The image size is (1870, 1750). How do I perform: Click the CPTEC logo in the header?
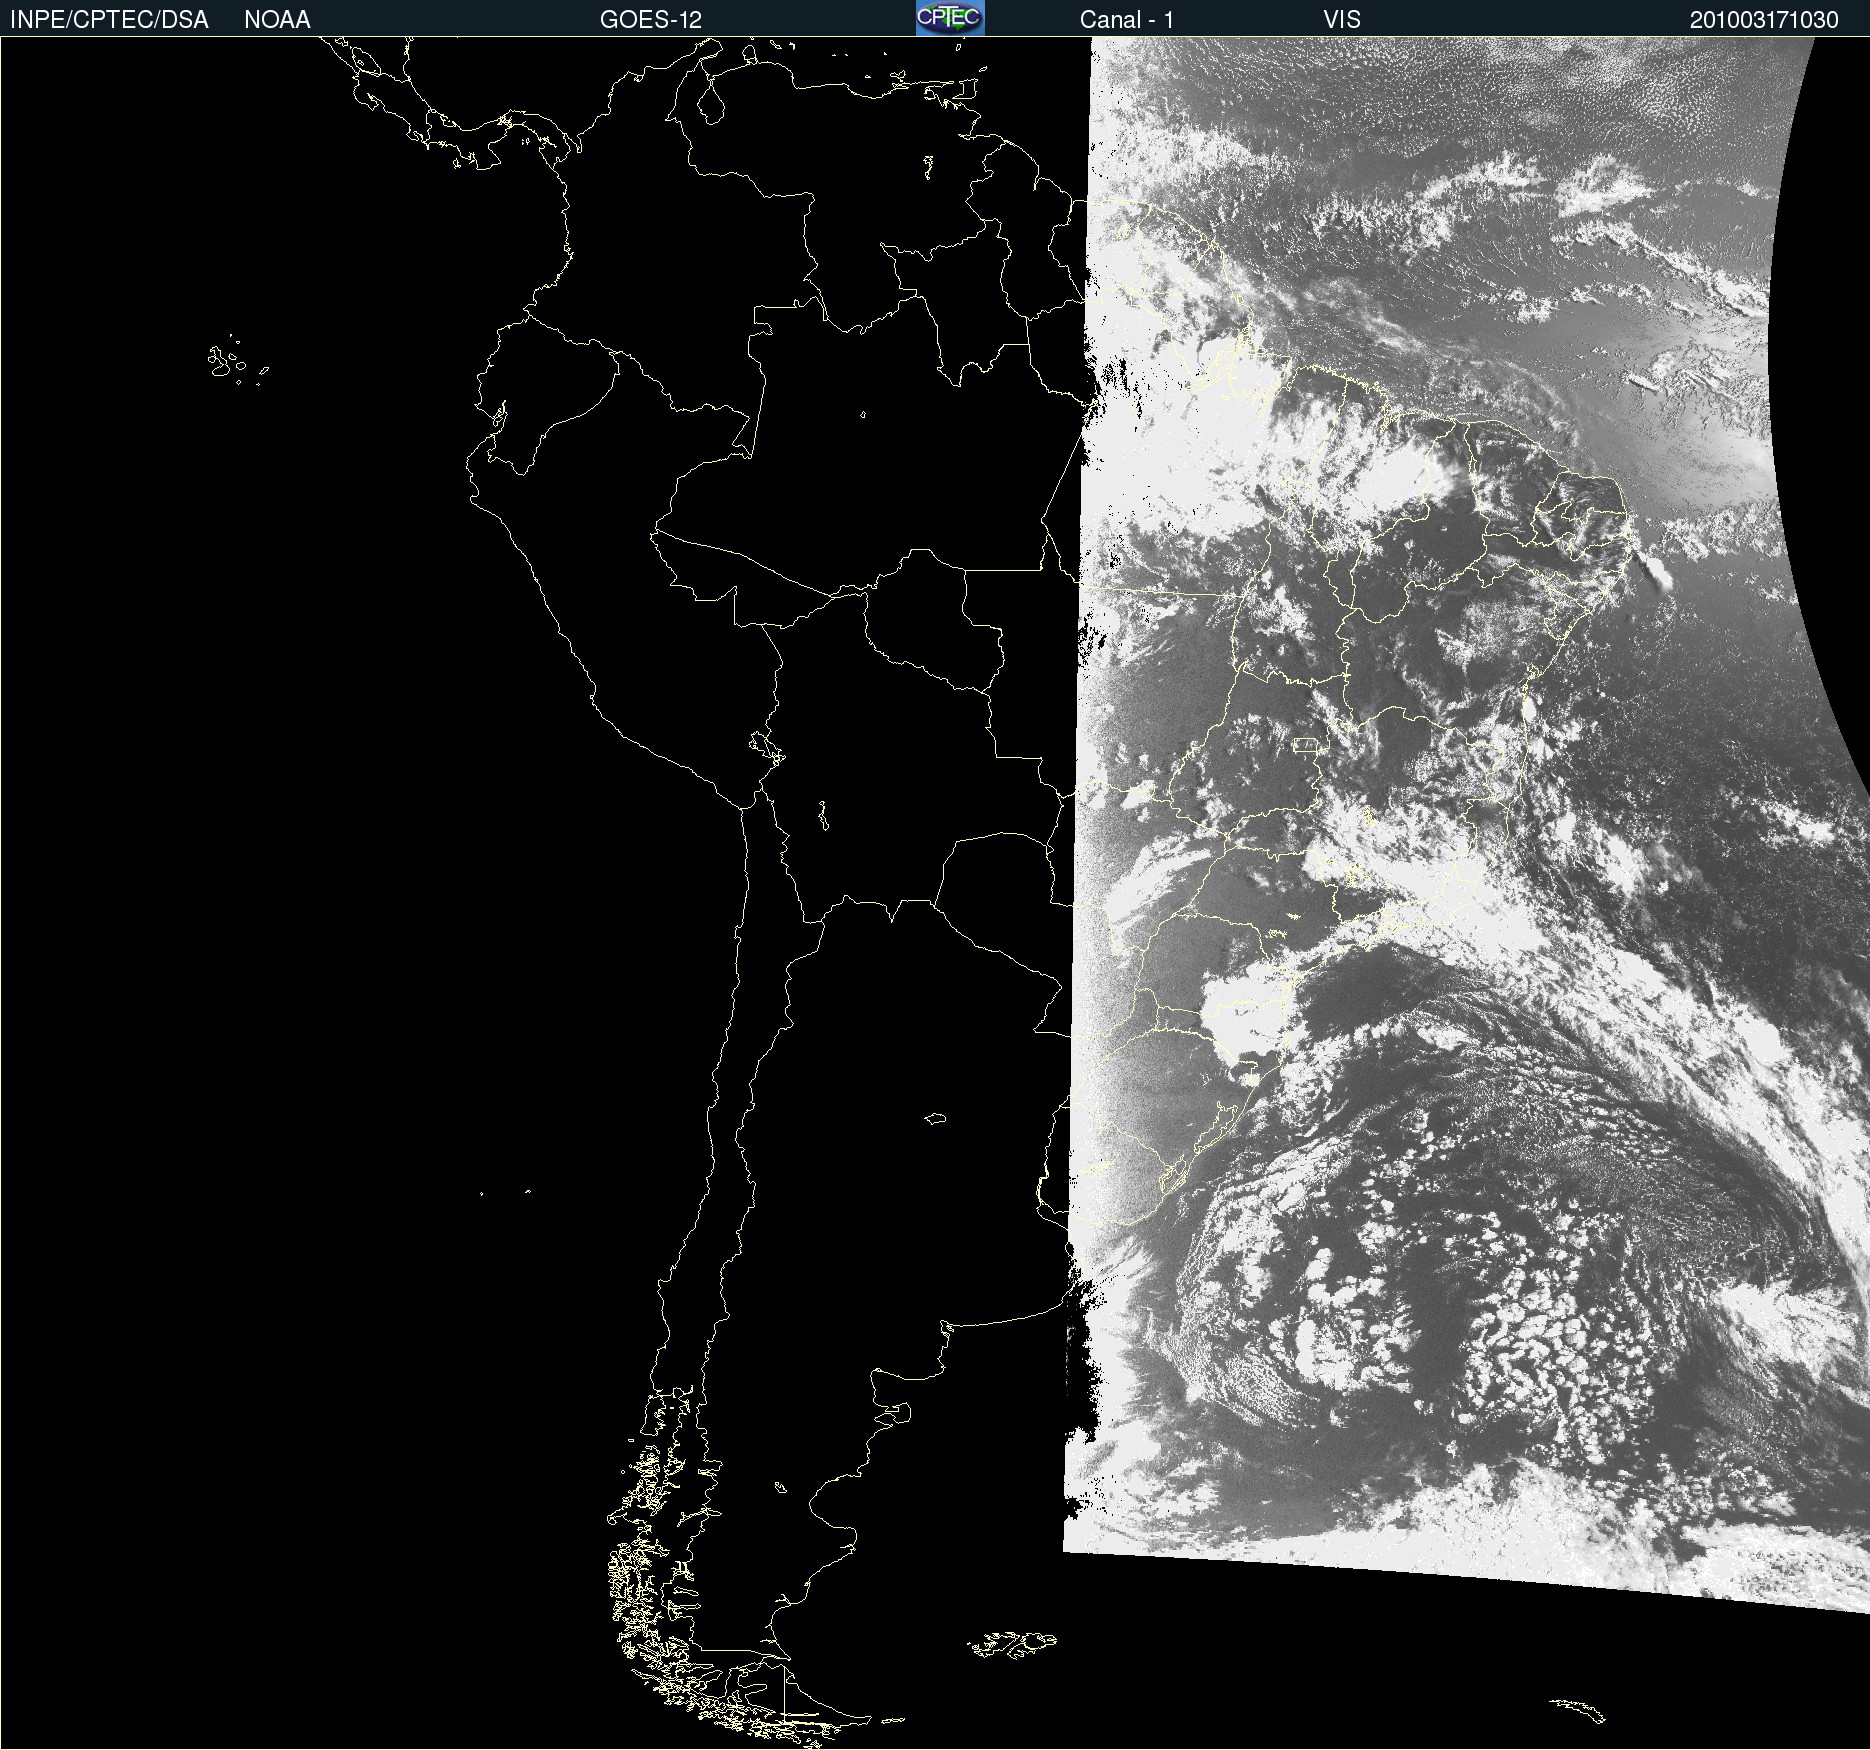point(950,18)
